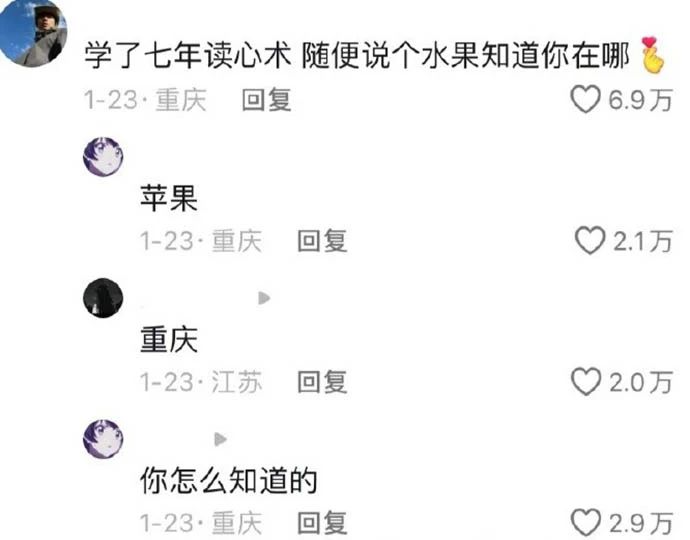The height and width of the screenshot is (540, 690).
Task: Tap the reply-to arrow beside the dark avatar
Action: (x=264, y=298)
